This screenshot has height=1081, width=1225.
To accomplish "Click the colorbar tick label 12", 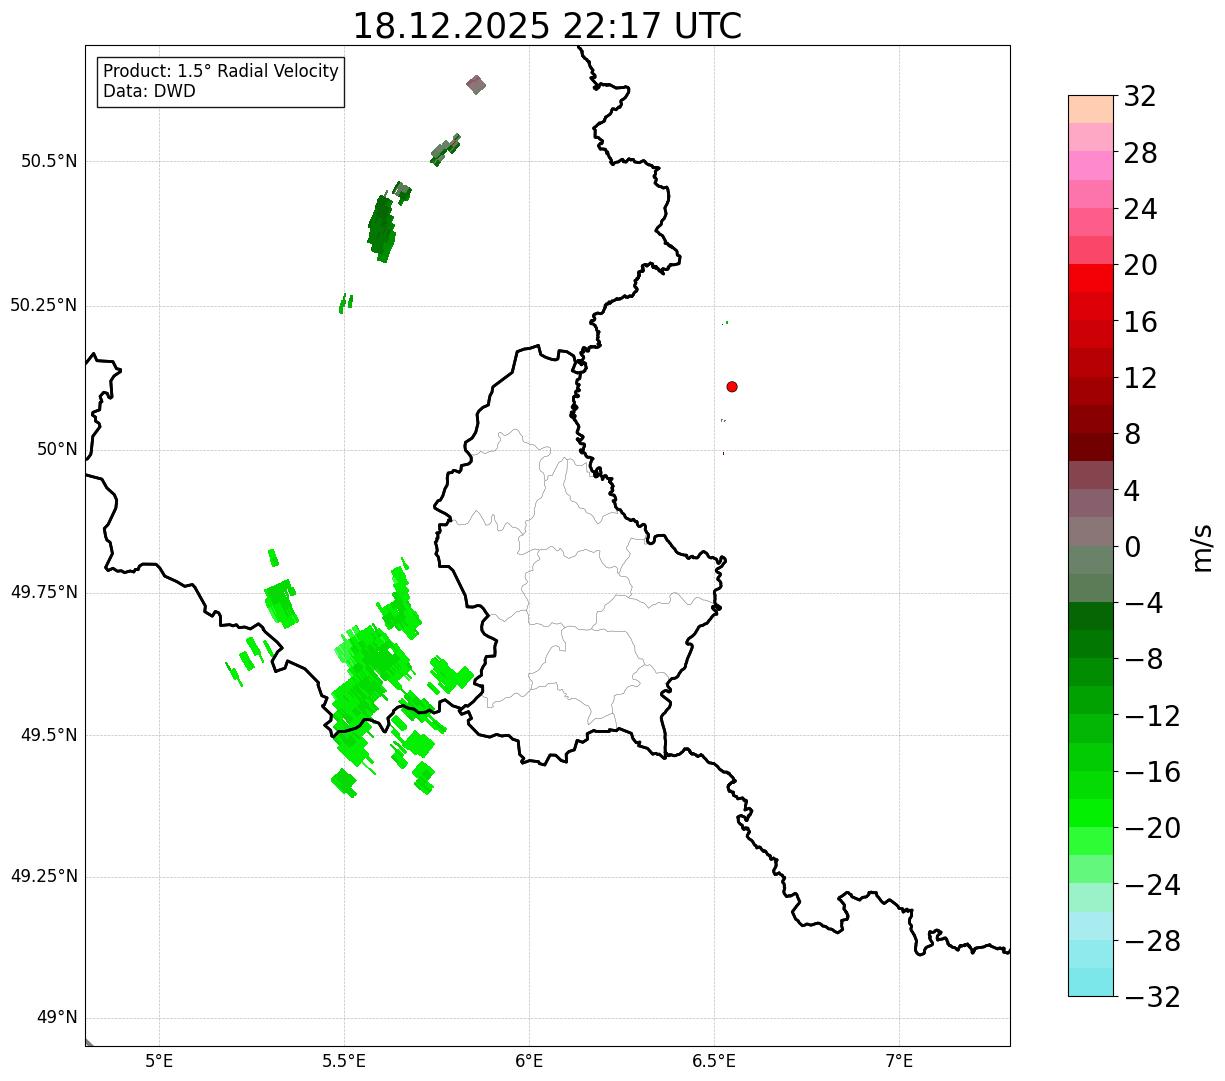I will click(x=1140, y=378).
